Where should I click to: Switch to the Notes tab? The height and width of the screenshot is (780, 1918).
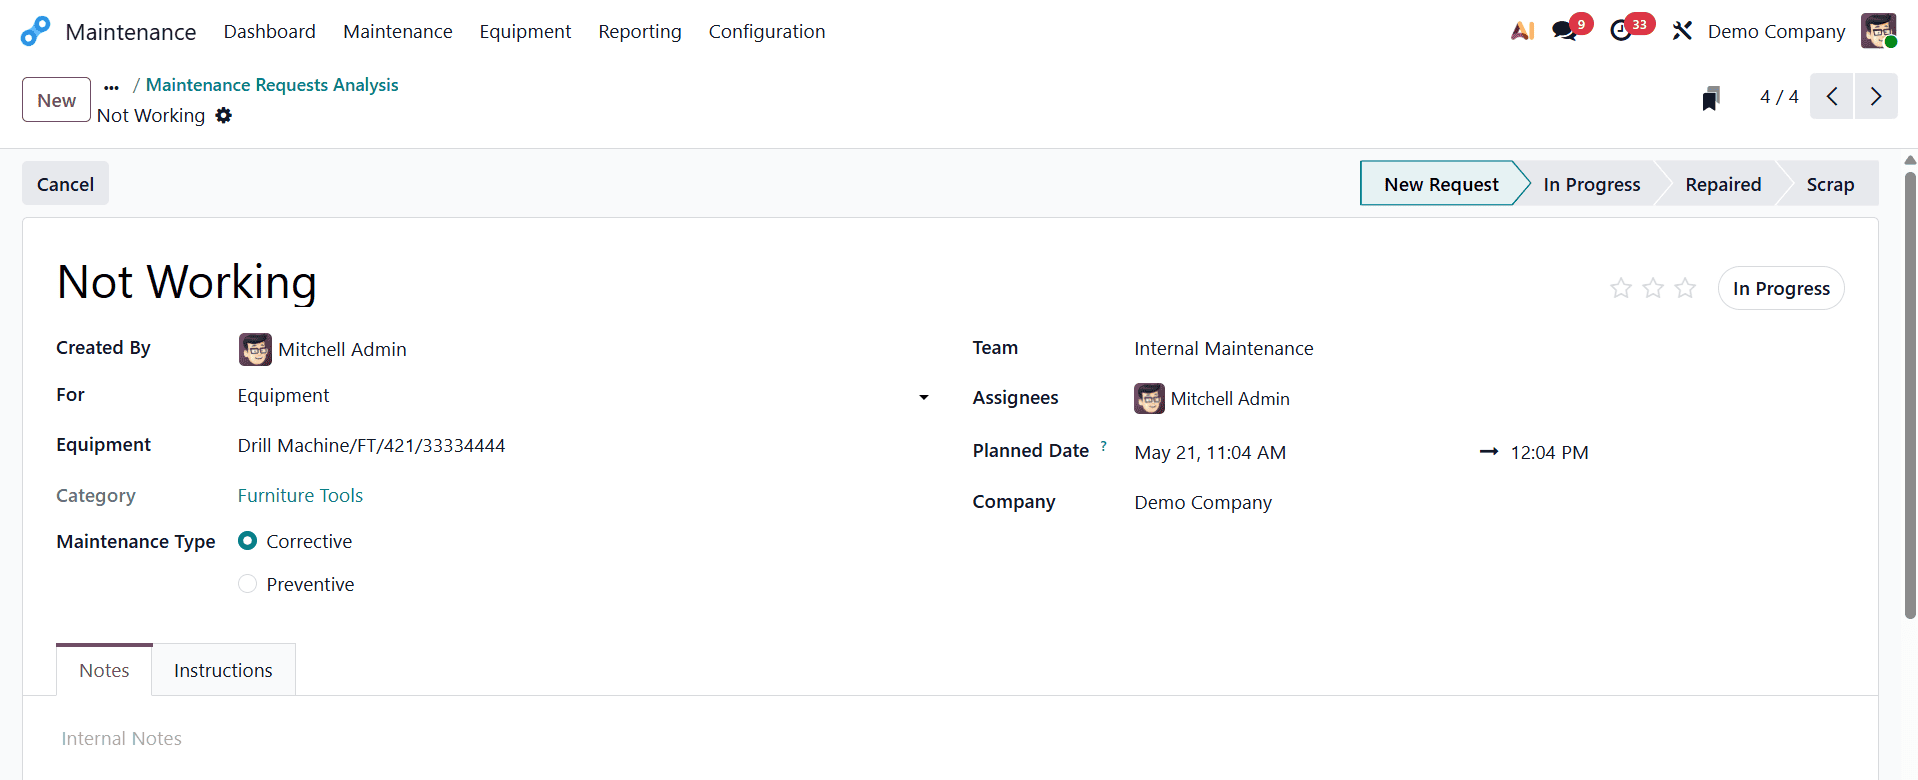click(x=104, y=670)
